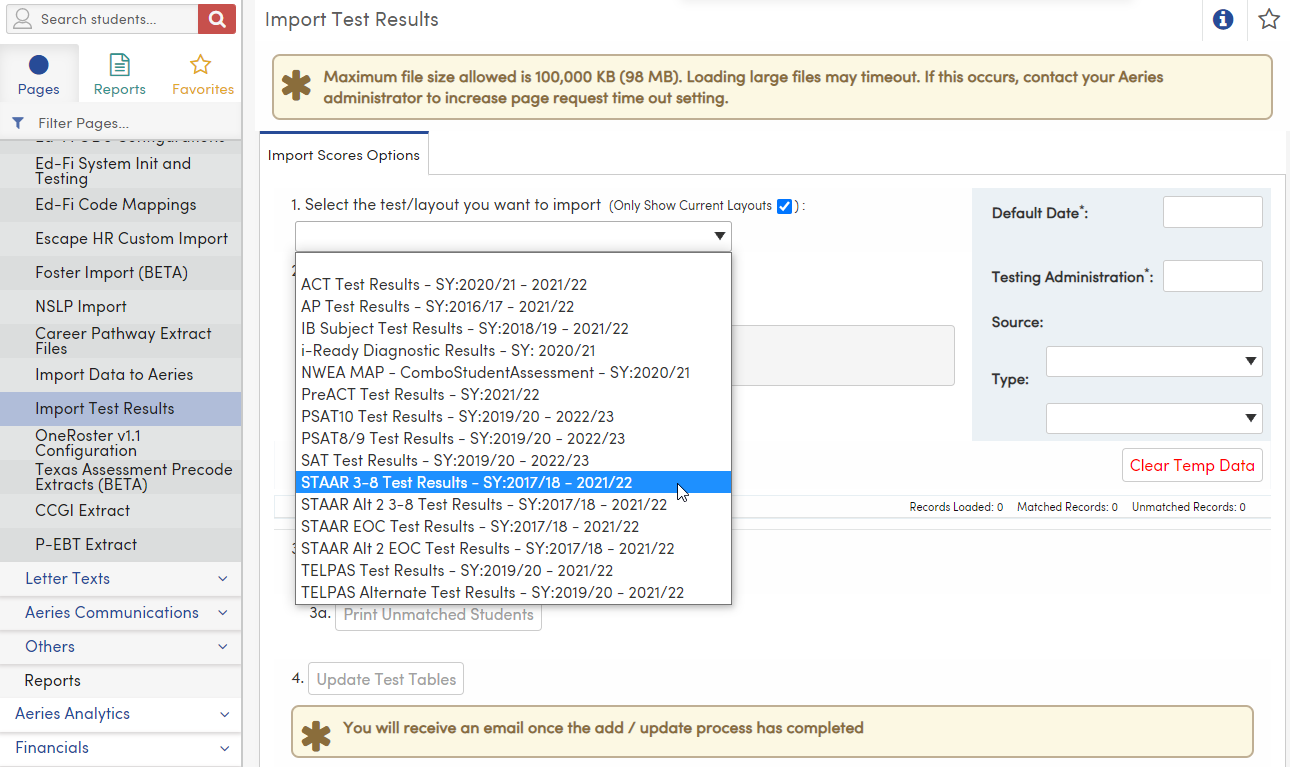Click Print Unmatched Students button

click(438, 614)
